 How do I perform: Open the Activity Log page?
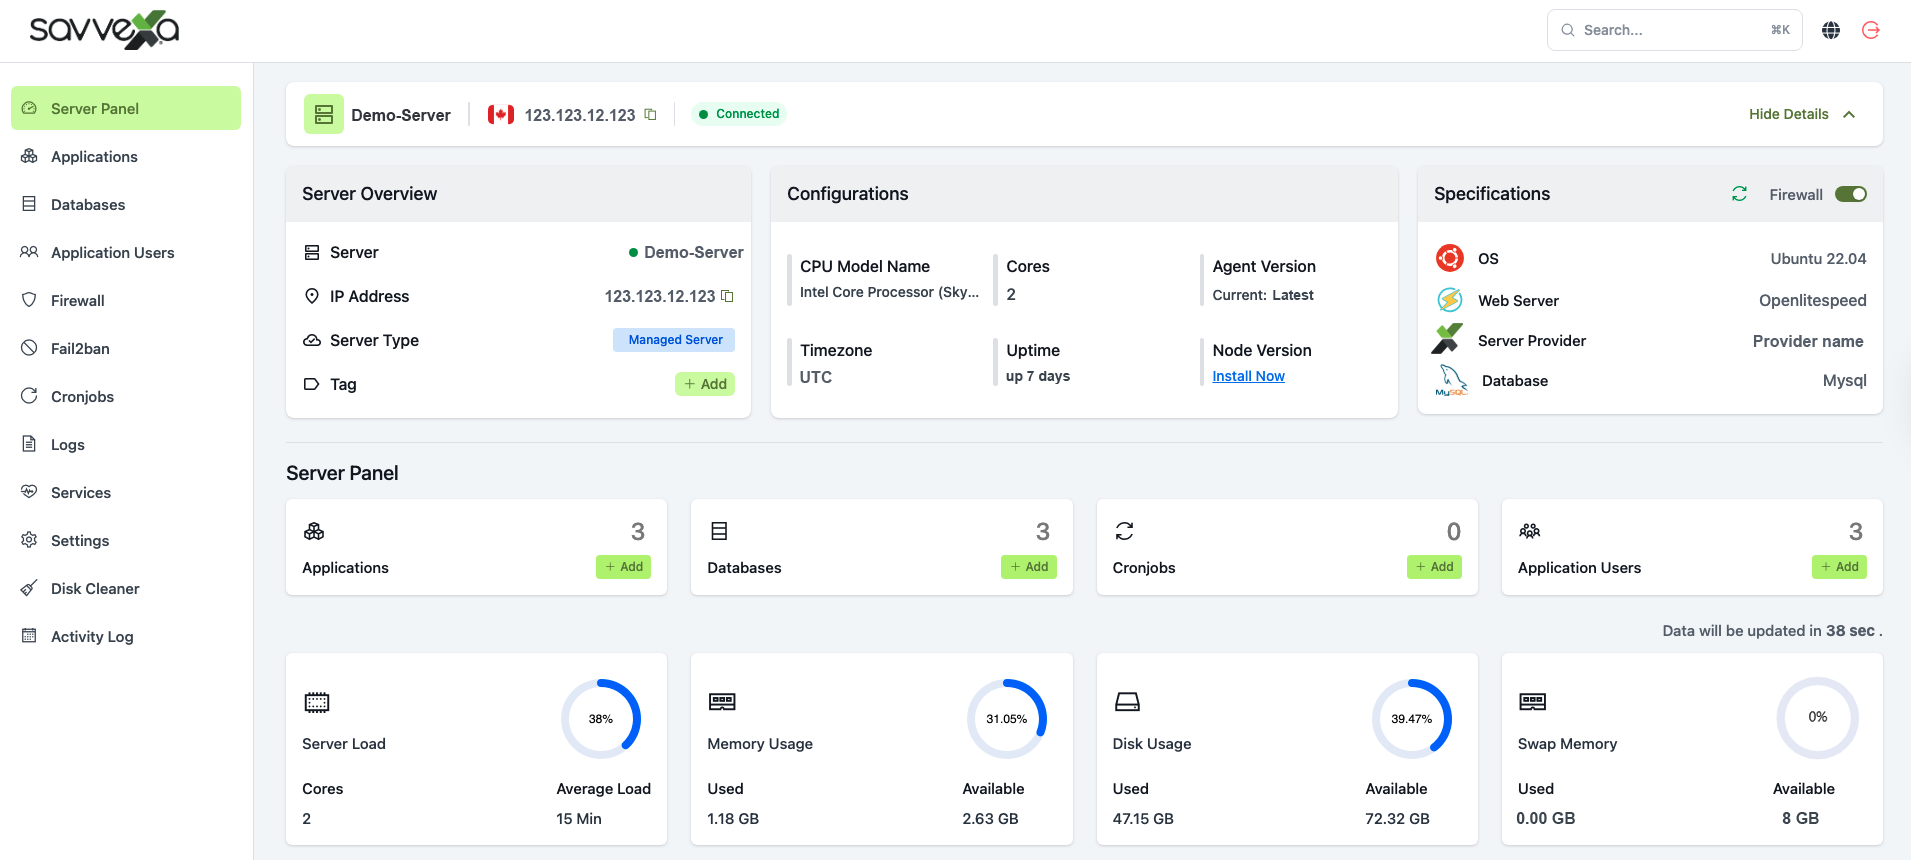pos(92,637)
